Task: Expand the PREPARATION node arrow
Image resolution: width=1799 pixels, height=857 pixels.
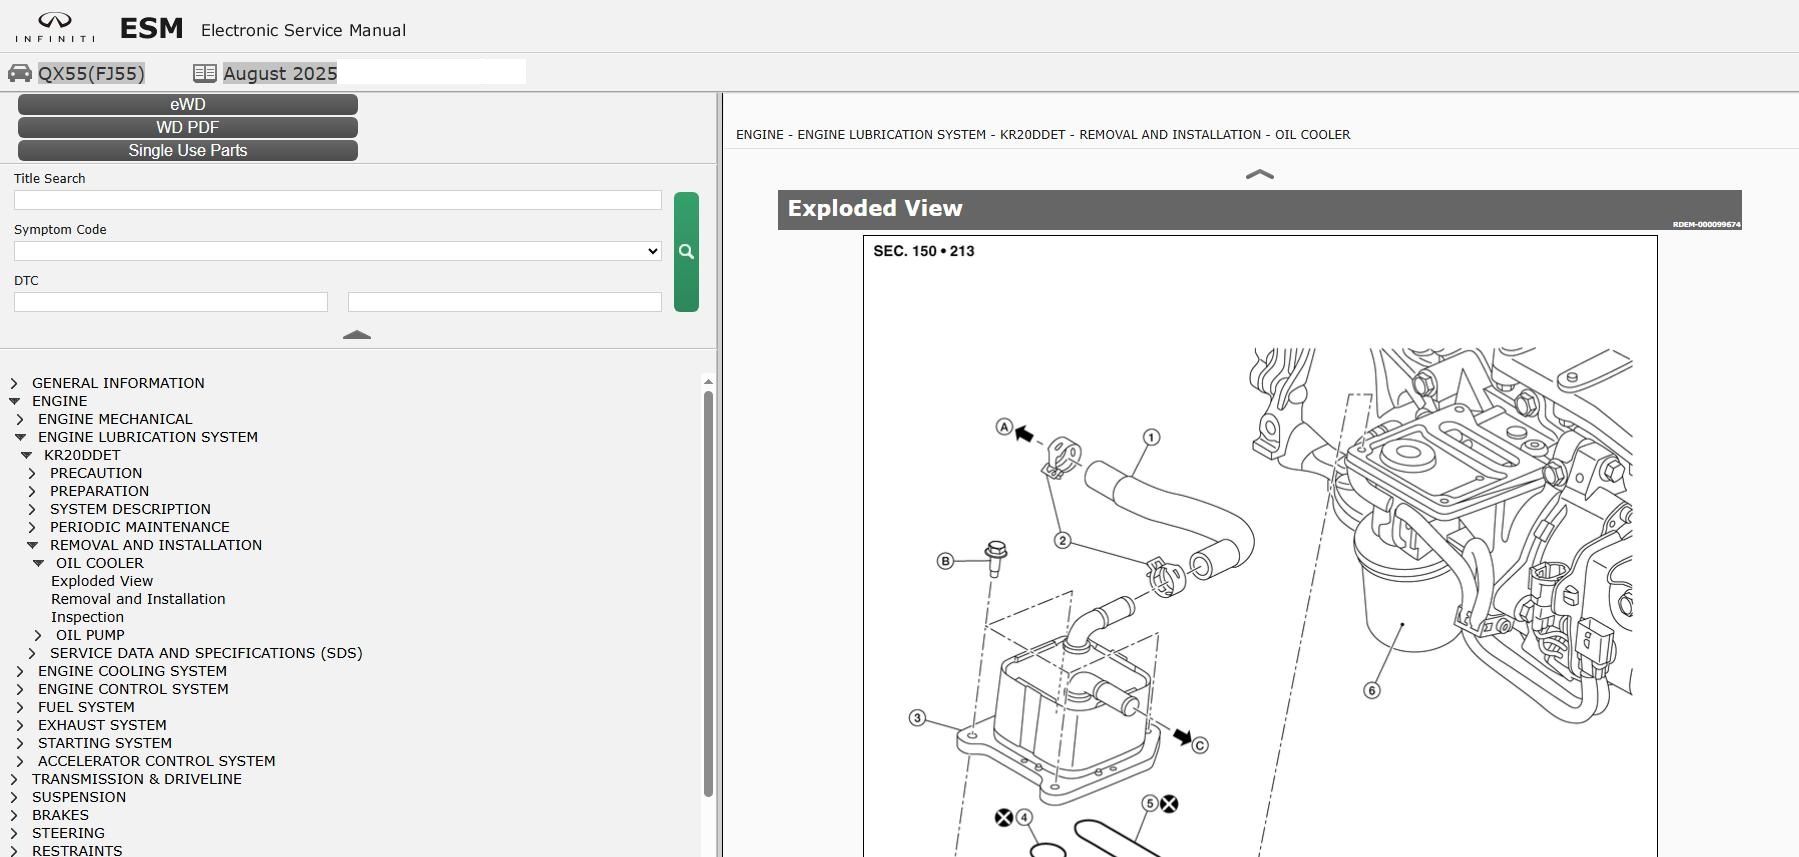Action: (32, 491)
